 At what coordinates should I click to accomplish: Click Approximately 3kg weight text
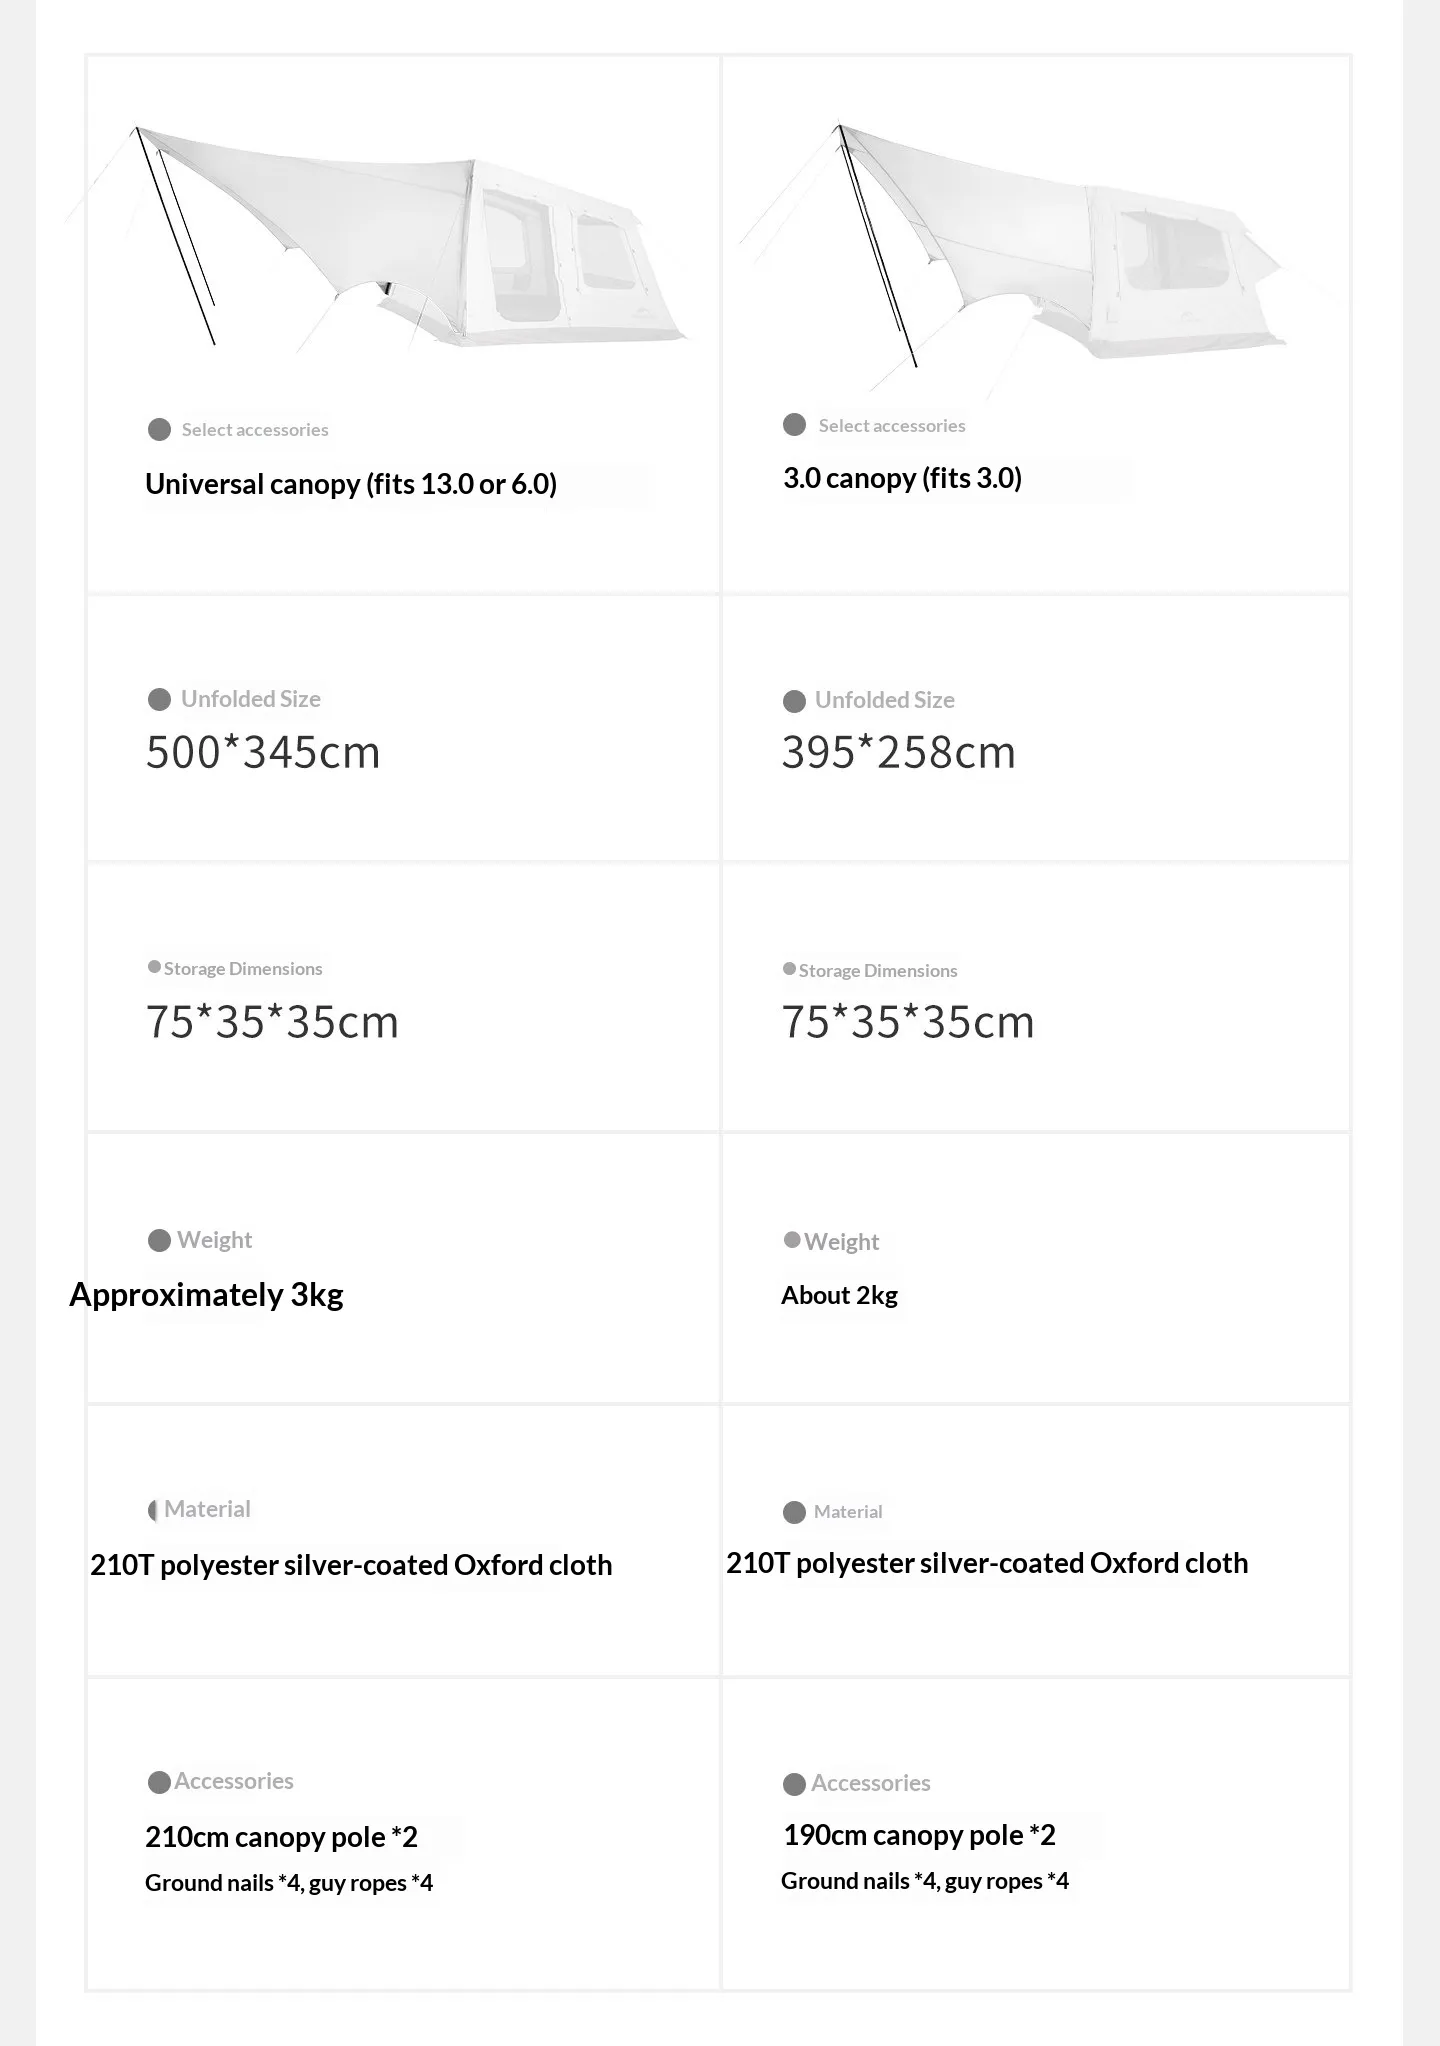coord(206,1295)
